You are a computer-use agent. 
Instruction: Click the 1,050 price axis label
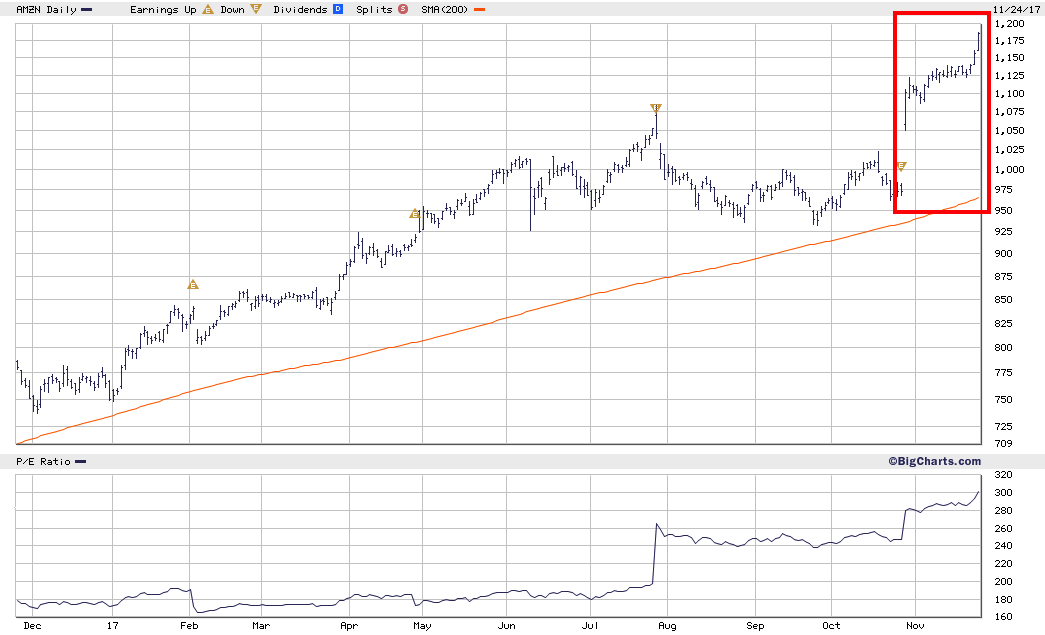[1010, 131]
